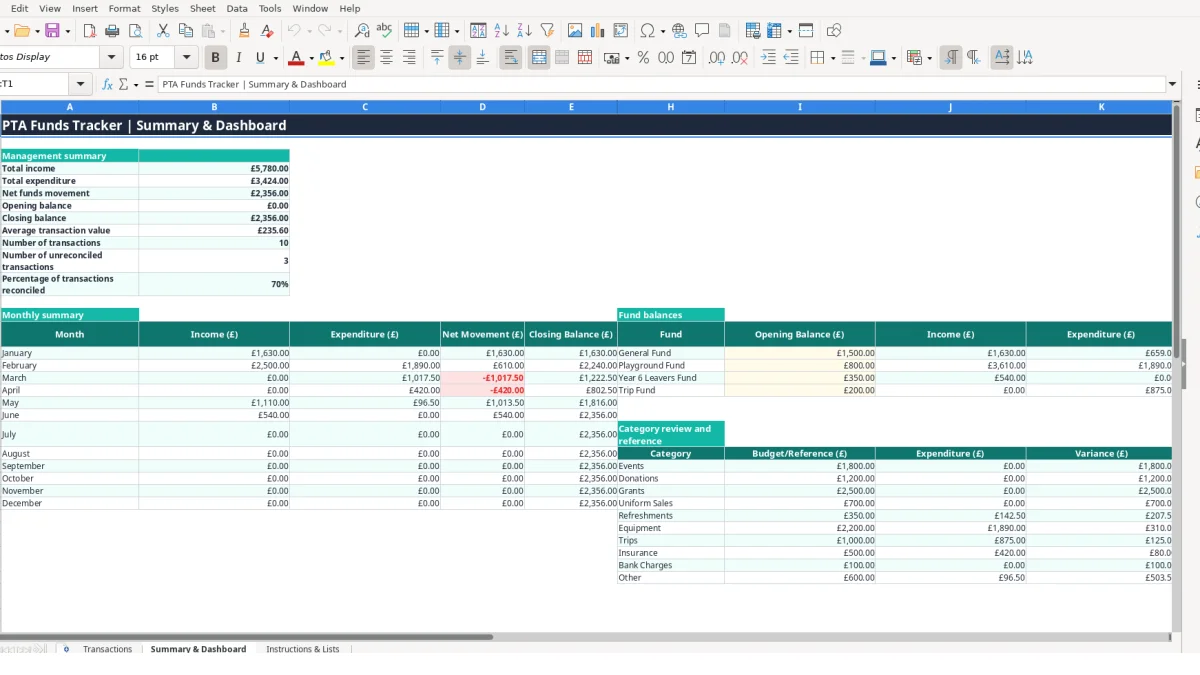Select column header B
The image size is (1200, 675).
[x=214, y=107]
